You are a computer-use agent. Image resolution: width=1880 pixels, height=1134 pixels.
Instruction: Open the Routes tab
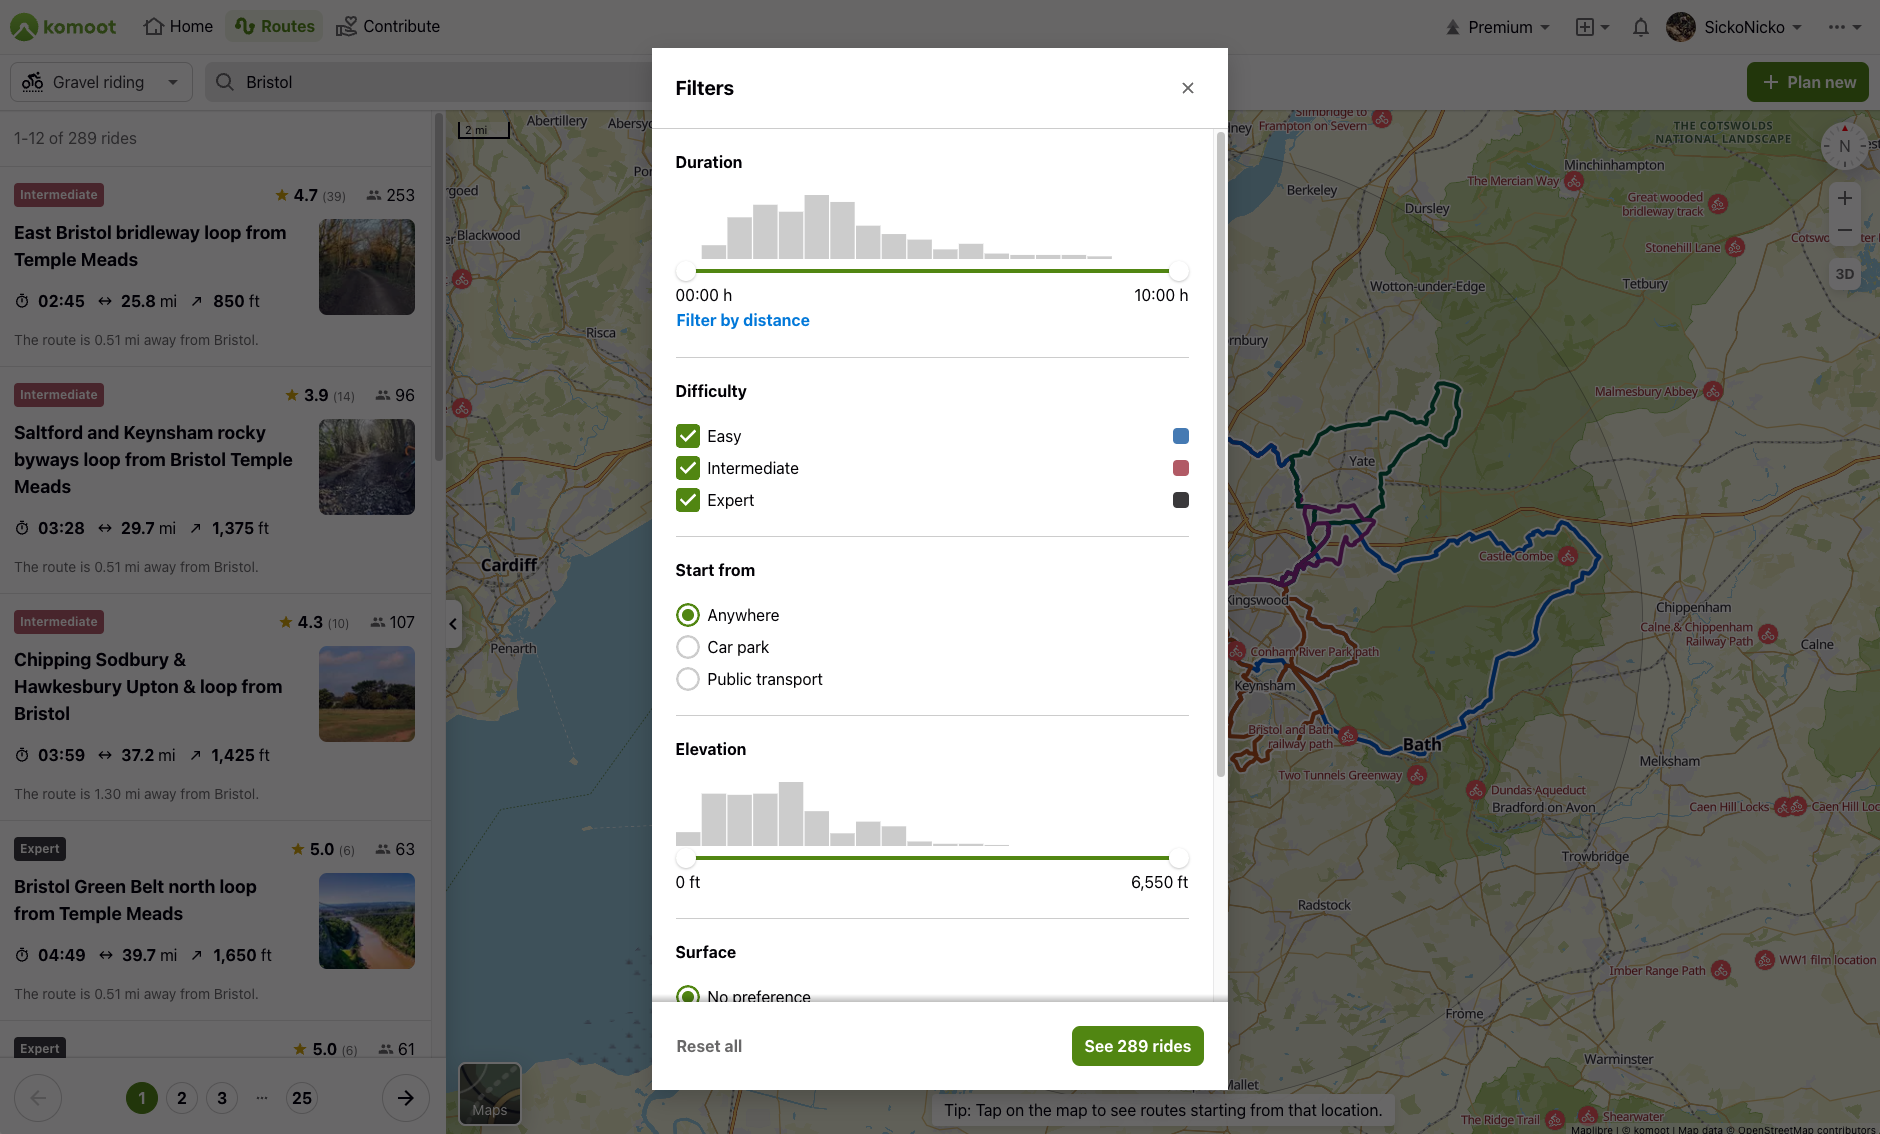pos(275,27)
